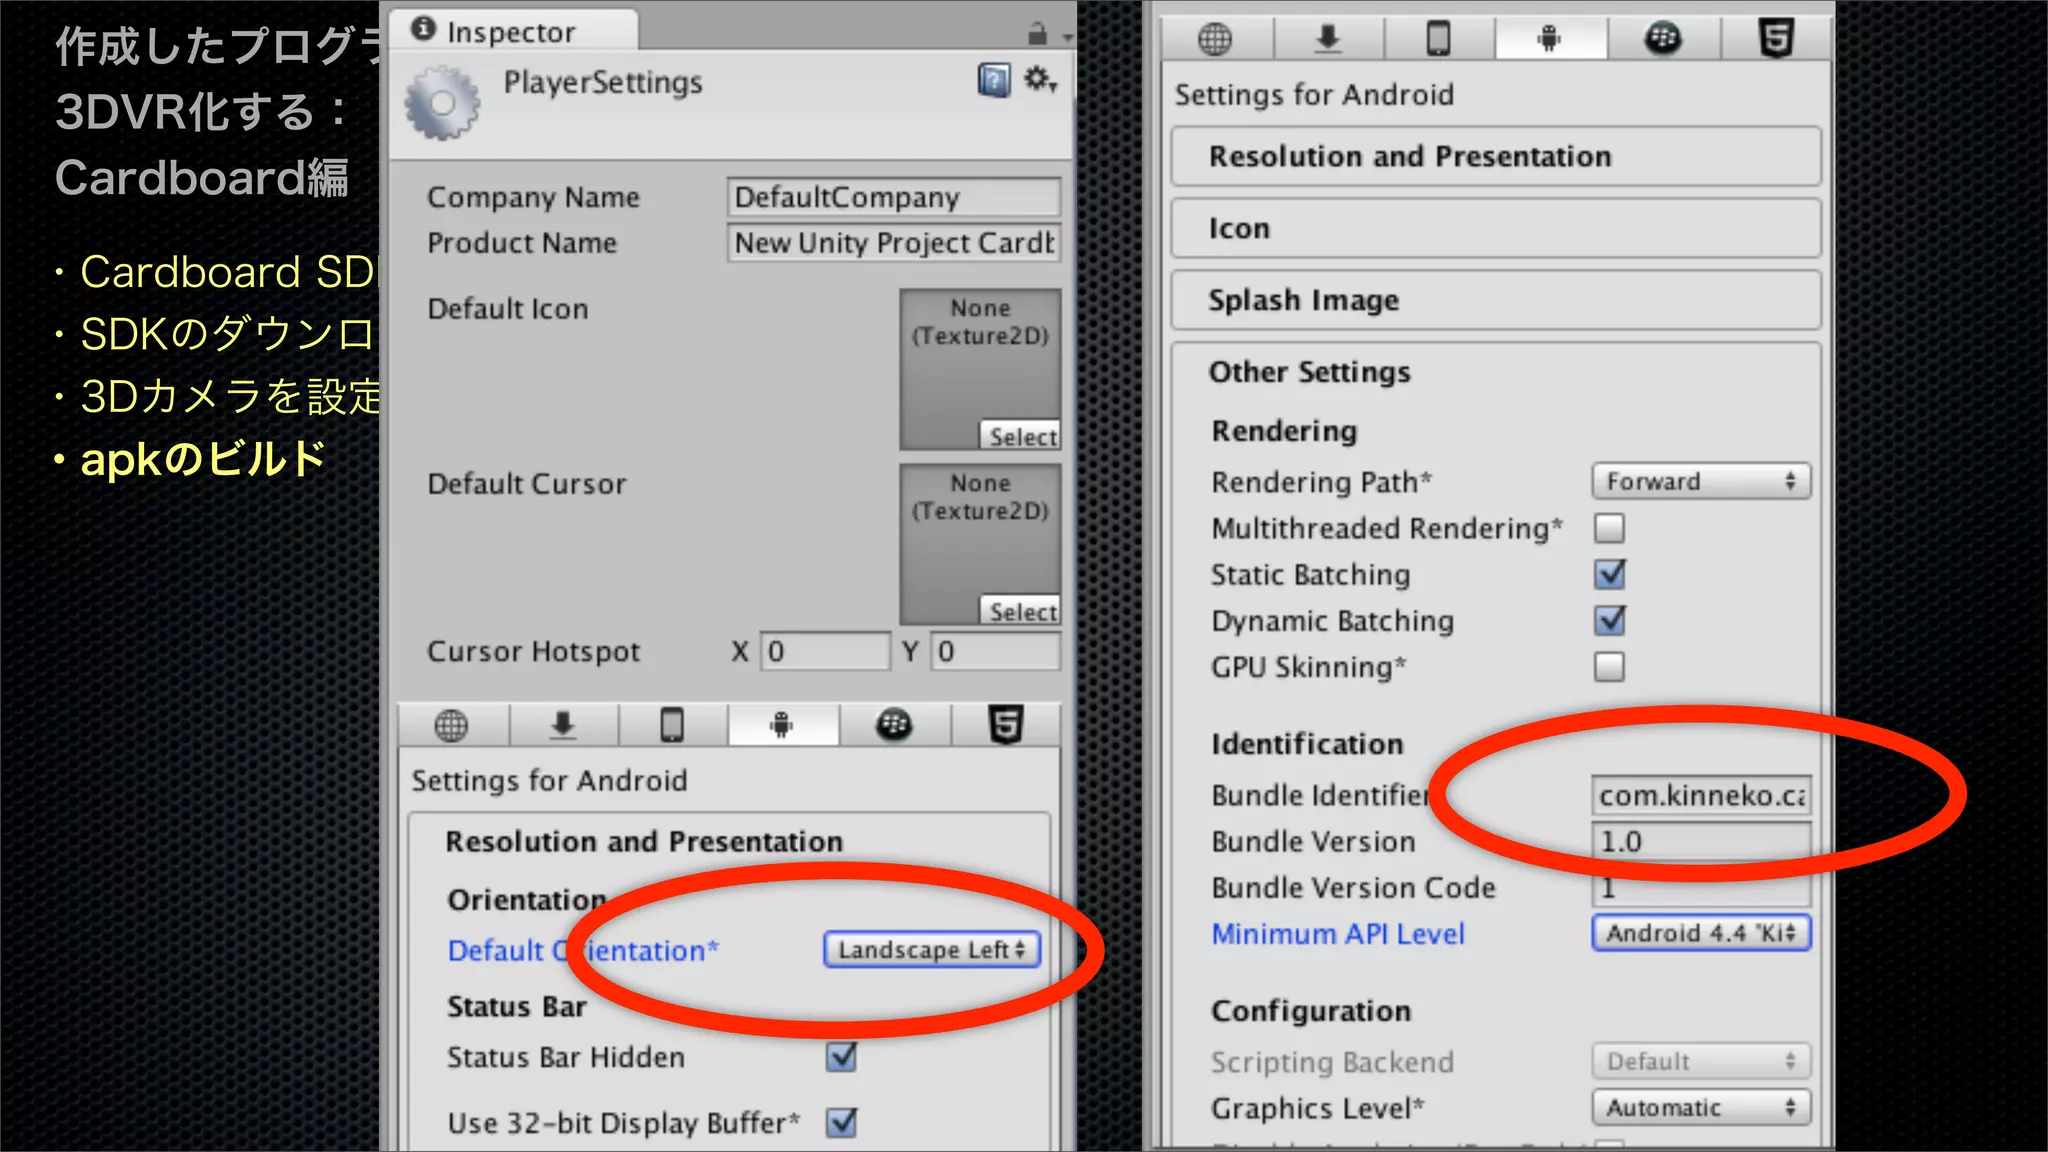
Task: Open PlayerSettings help reference icon
Action: (993, 80)
